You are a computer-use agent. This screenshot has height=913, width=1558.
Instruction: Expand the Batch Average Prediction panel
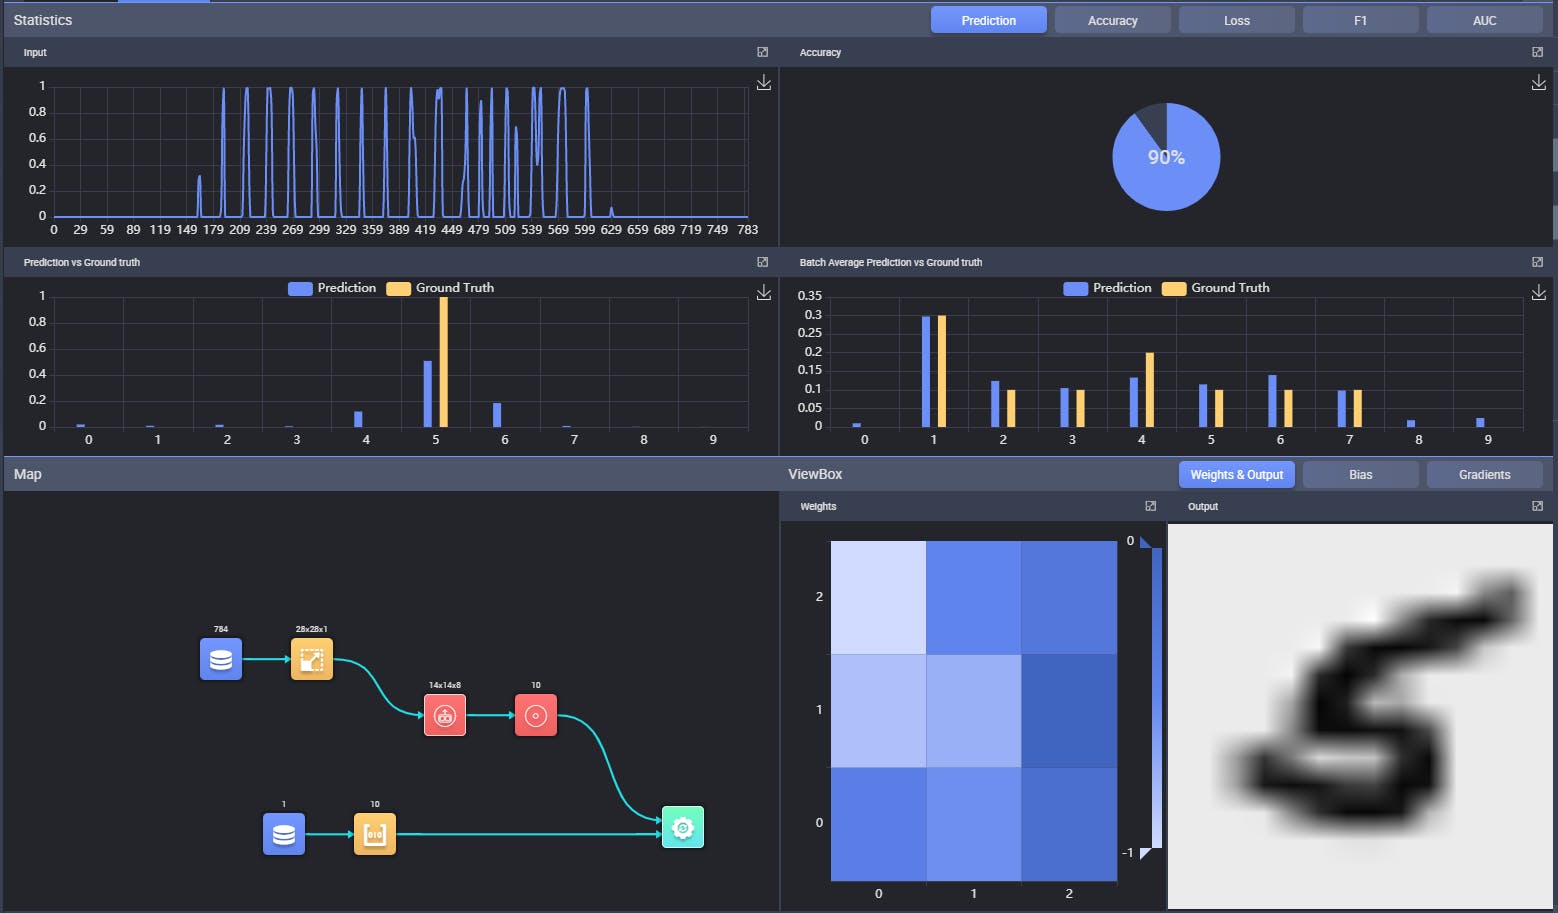pos(1538,262)
